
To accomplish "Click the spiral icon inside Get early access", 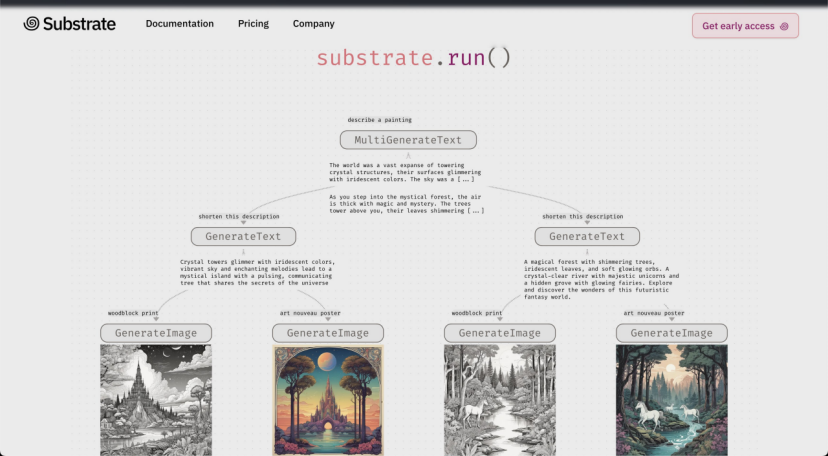I will tap(784, 26).
